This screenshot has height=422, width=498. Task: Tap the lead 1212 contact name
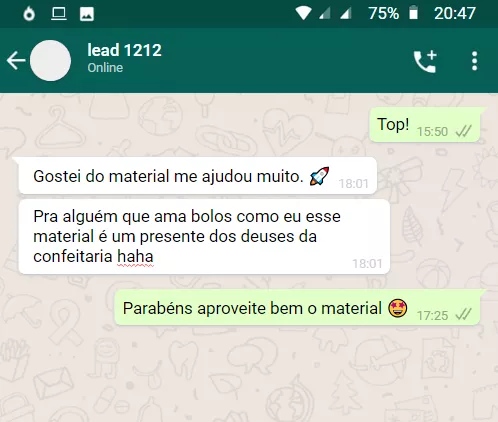124,50
